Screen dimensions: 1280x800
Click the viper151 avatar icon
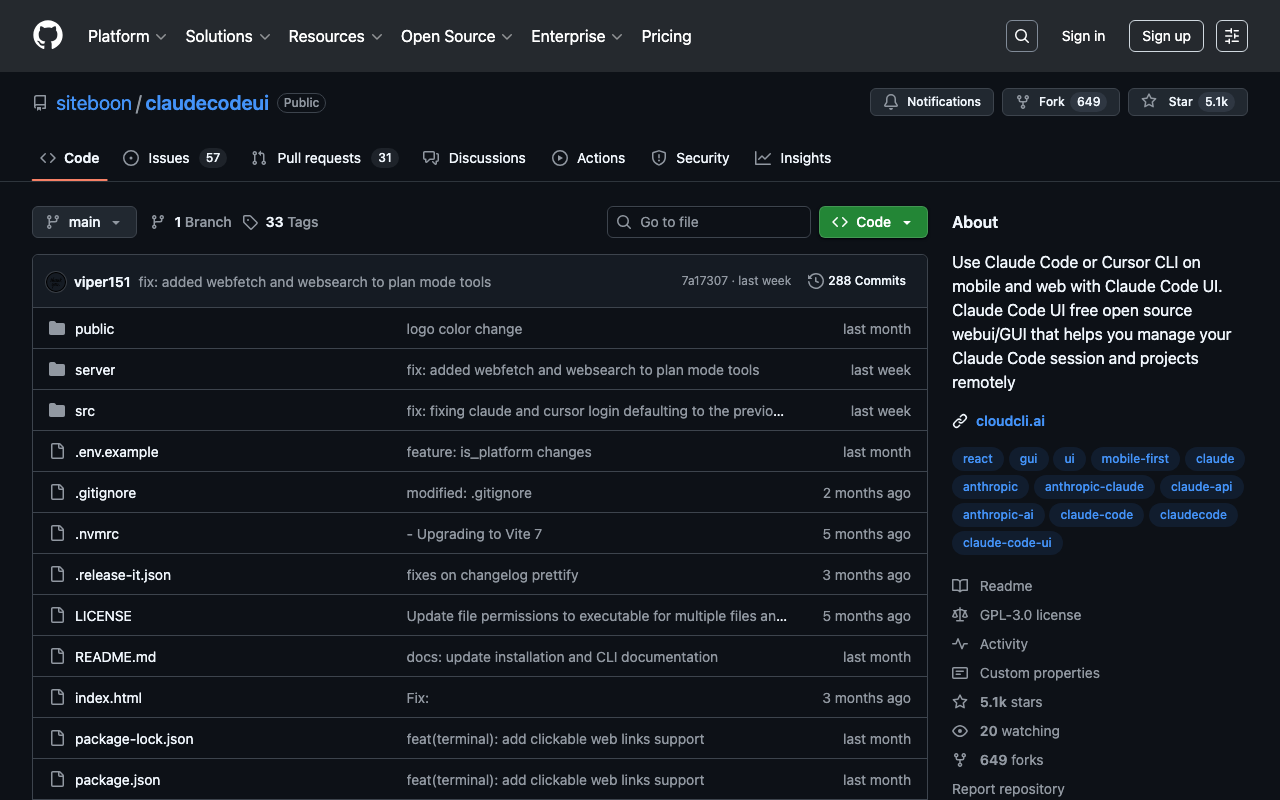click(x=56, y=282)
